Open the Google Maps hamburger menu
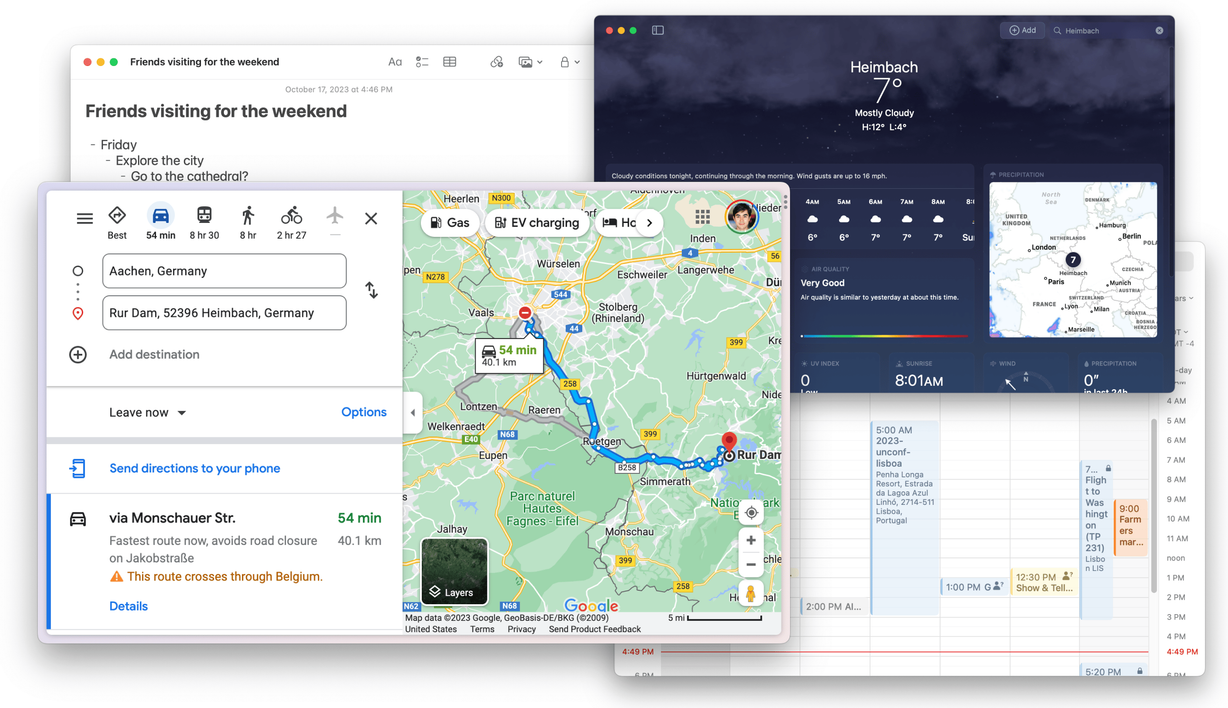Viewport: 1228px width, 708px height. 85,219
